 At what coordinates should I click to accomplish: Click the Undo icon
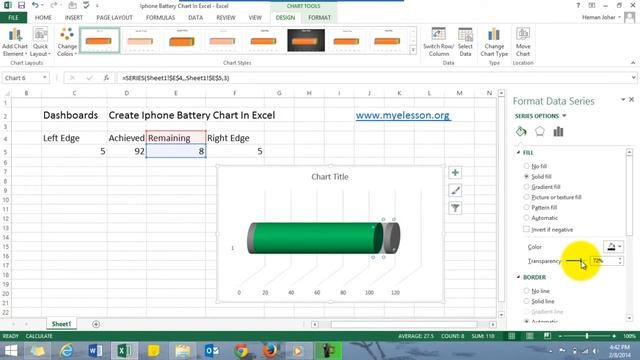click(36, 5)
